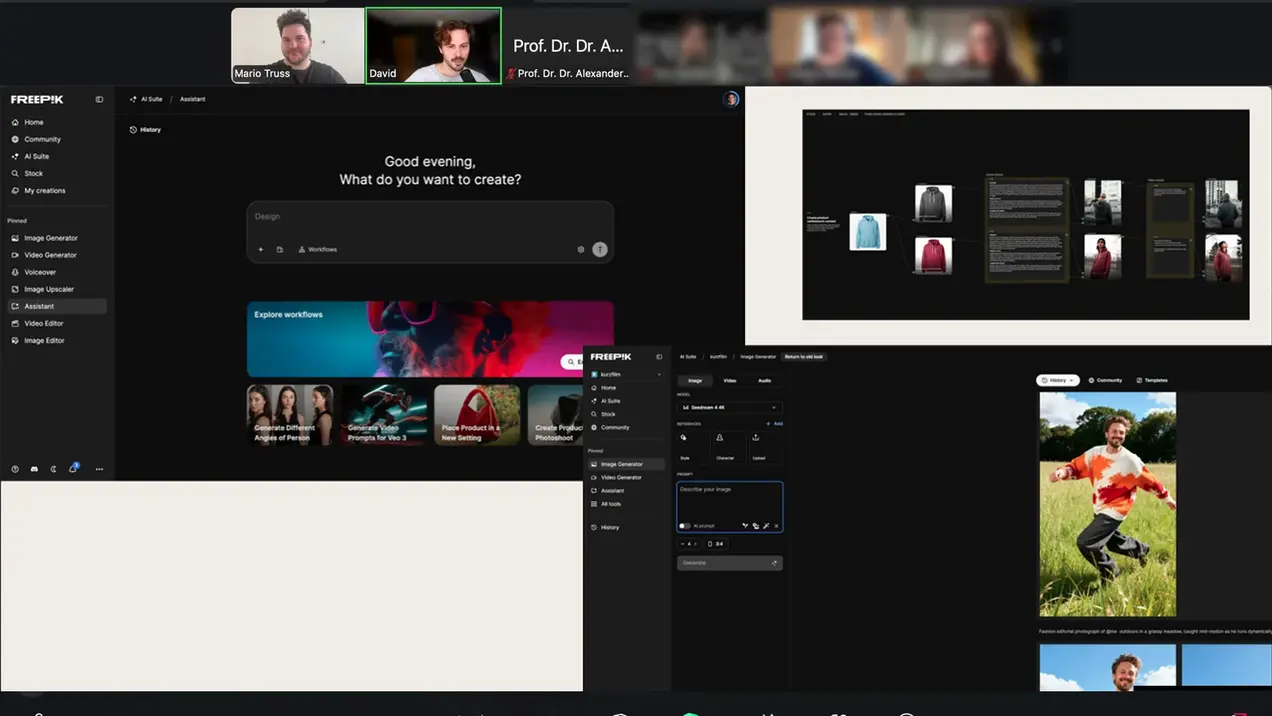The height and width of the screenshot is (716, 1272).
Task: Click the Style reference icon
Action: point(684,439)
